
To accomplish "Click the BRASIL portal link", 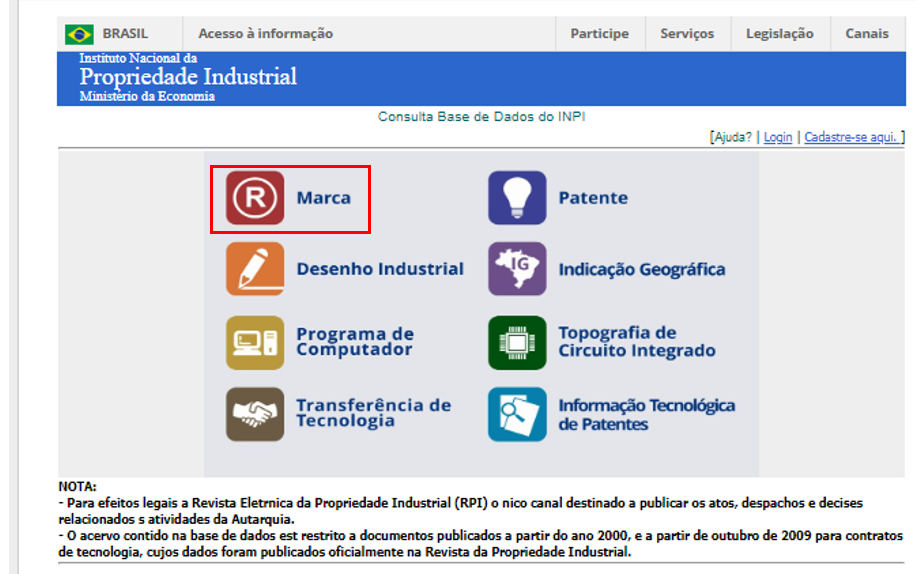I will pyautogui.click(x=125, y=34).
